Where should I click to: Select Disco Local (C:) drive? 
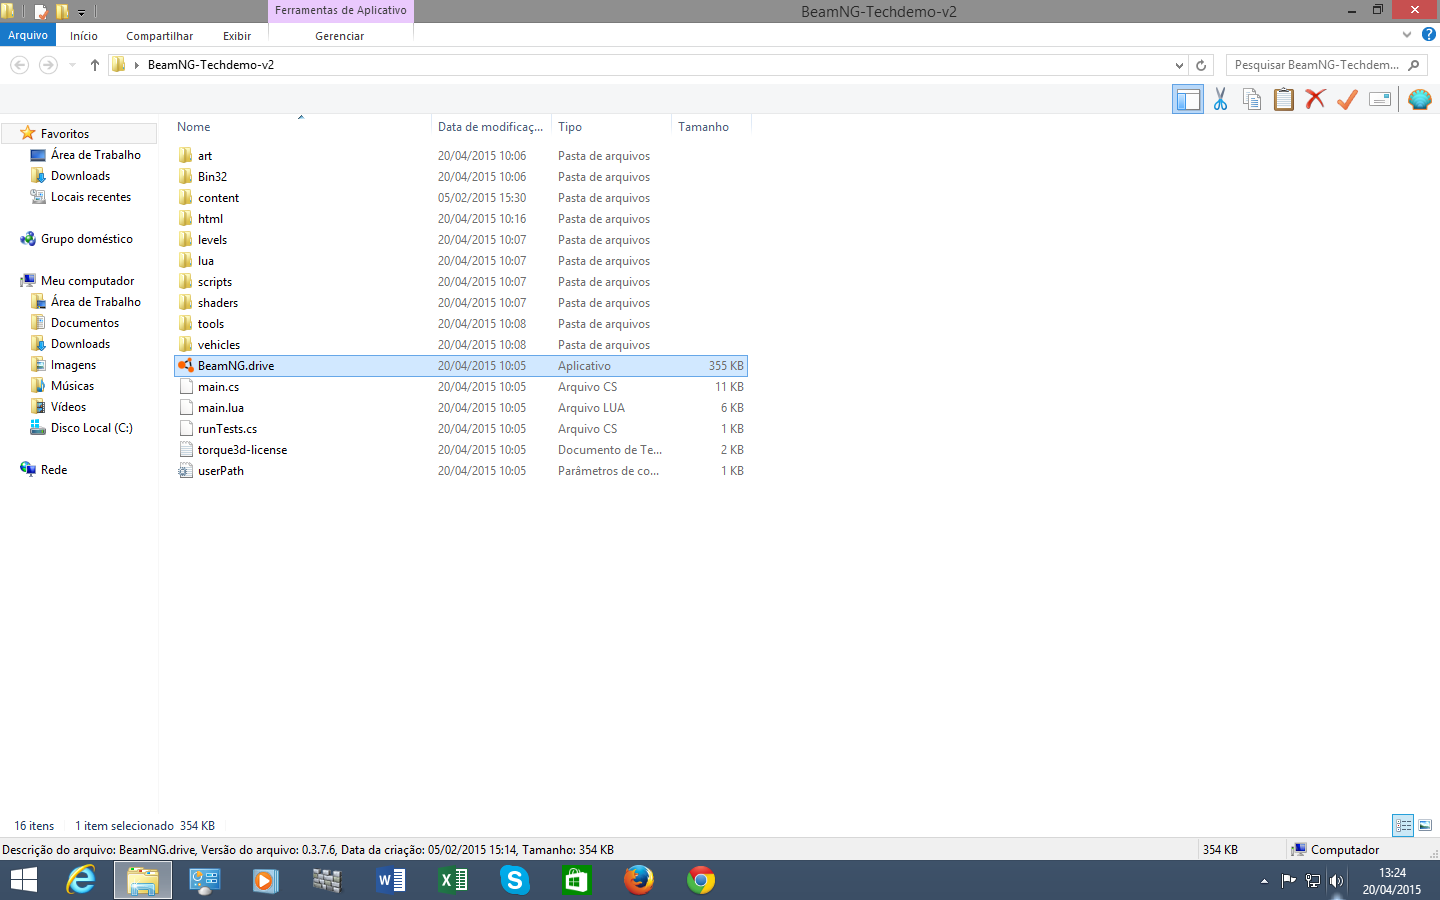pos(91,428)
